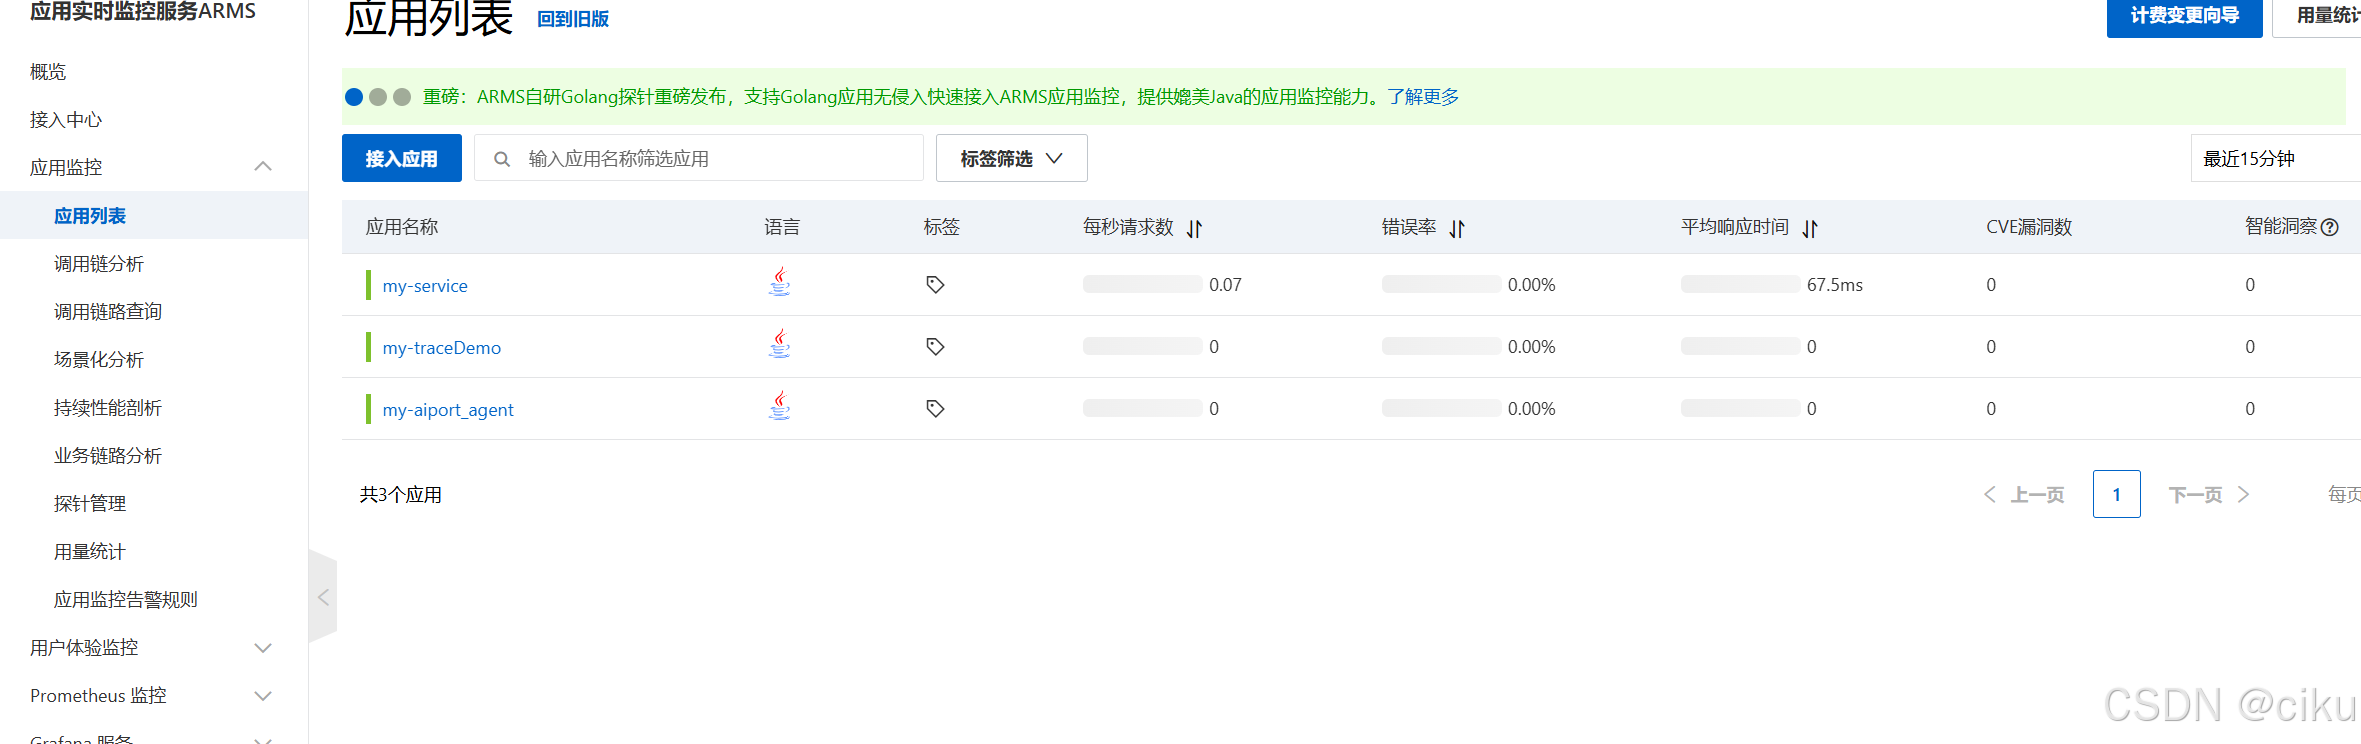Click the 输入应用名称筛选应用 search field
This screenshot has height=744, width=2361.
[699, 158]
